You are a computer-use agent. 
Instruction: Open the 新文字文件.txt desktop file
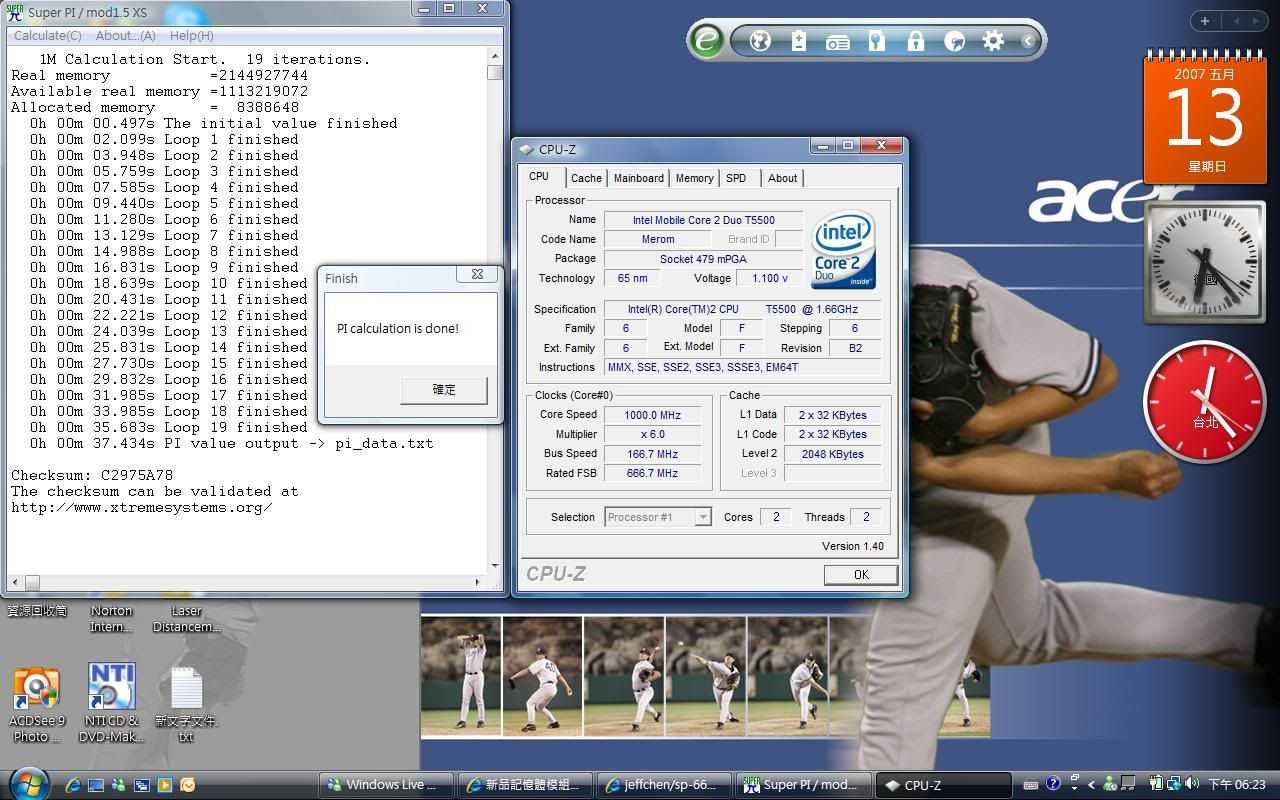(186, 704)
